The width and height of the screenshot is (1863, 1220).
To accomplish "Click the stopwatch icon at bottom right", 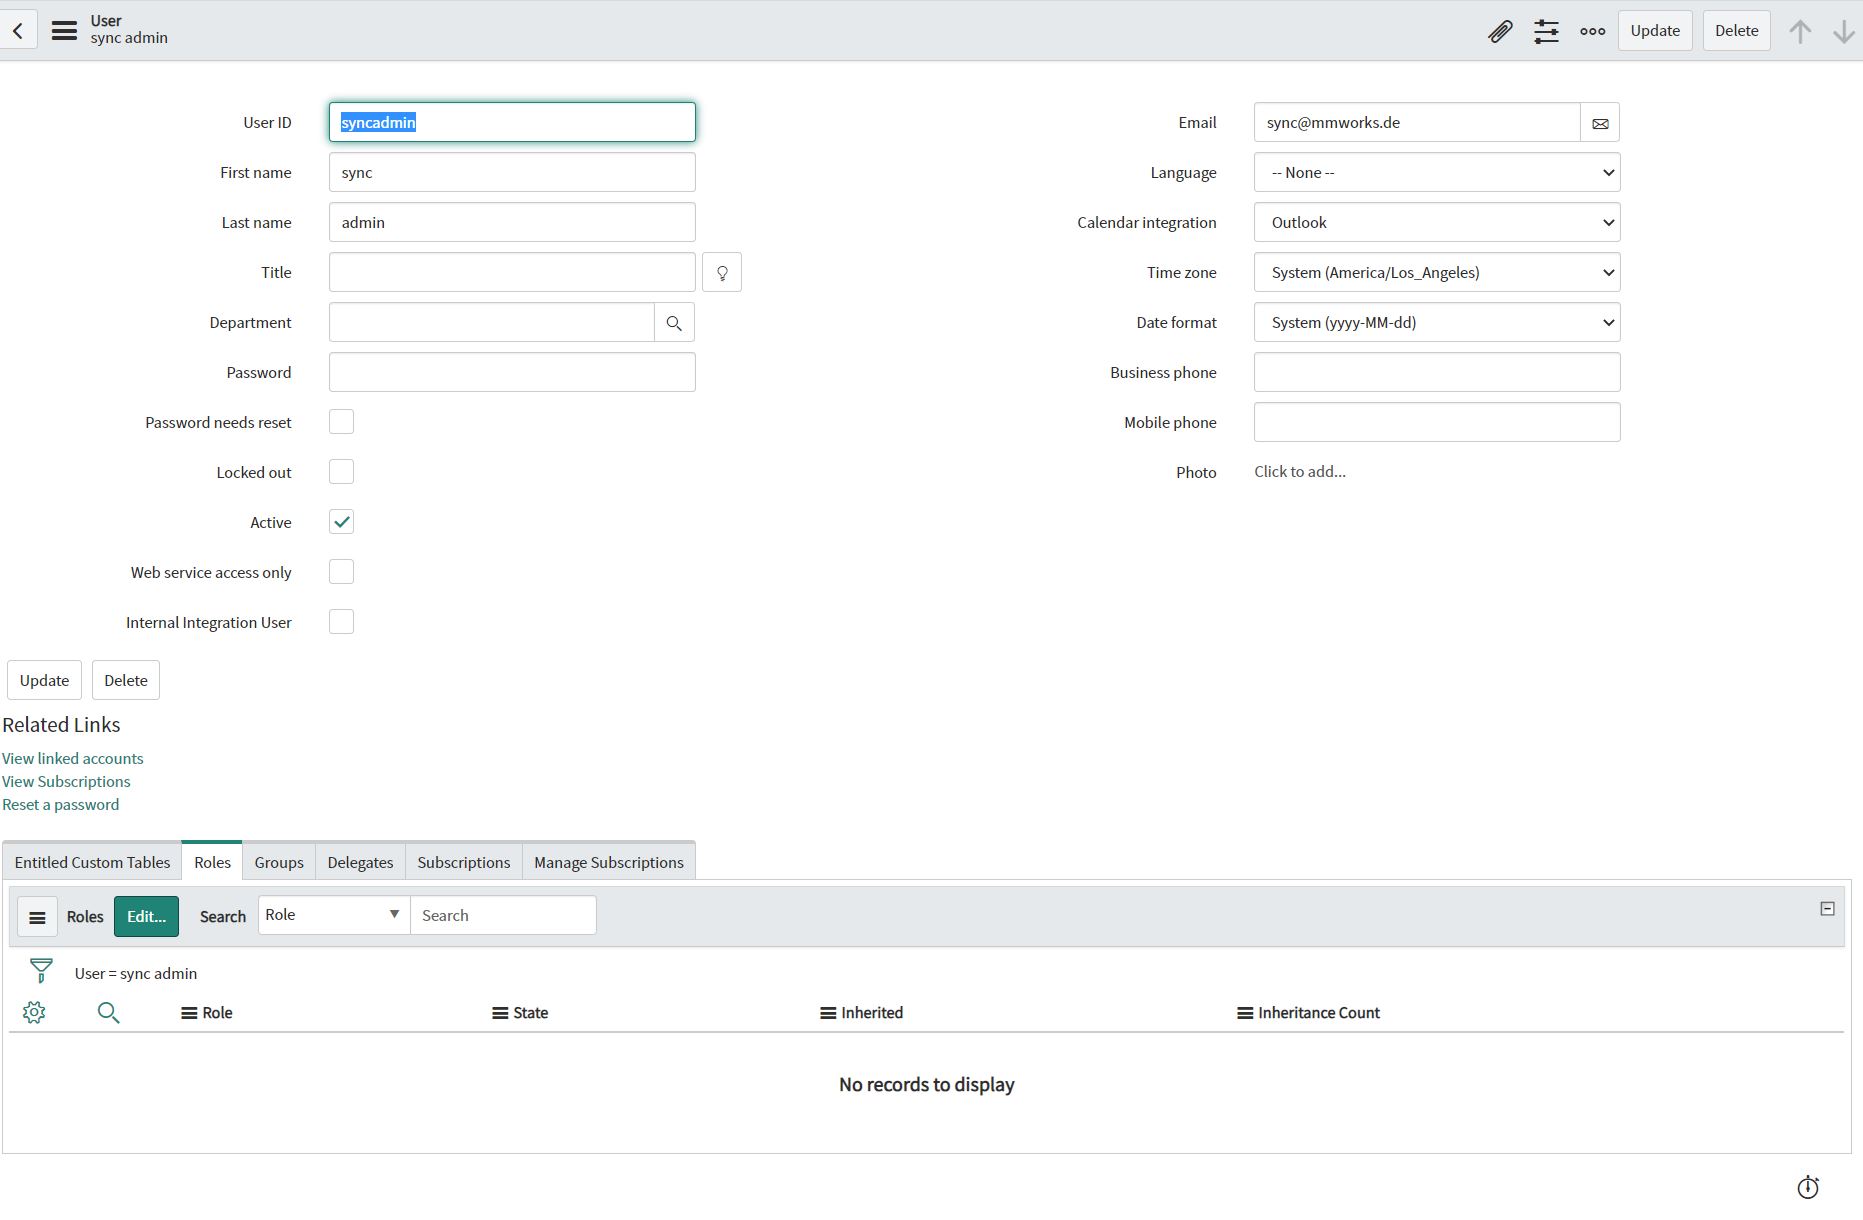I will pos(1807,1187).
